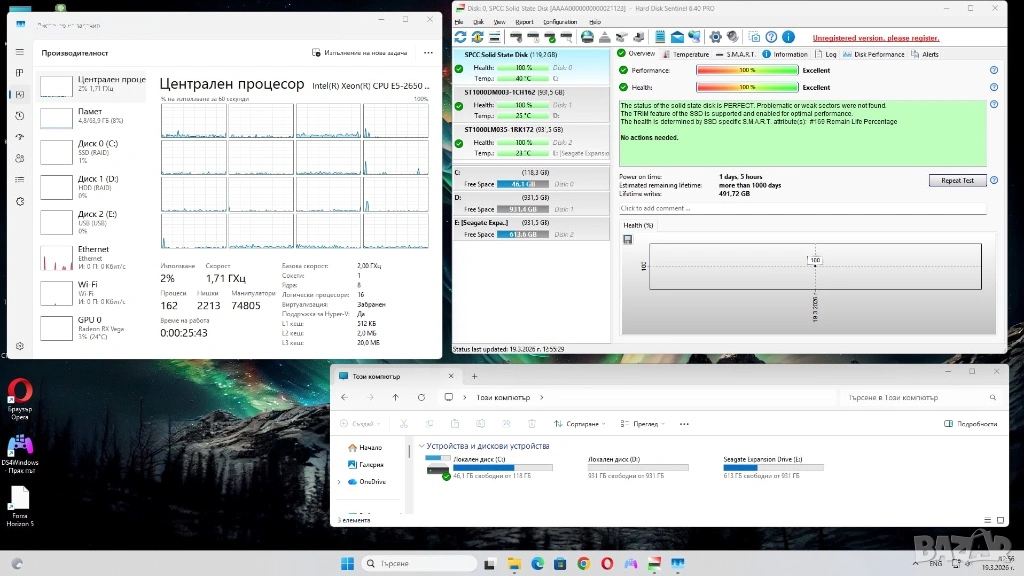Image resolution: width=1024 pixels, height=576 pixels.
Task: Collapse the Devices and drives group header
Action: (x=422, y=446)
